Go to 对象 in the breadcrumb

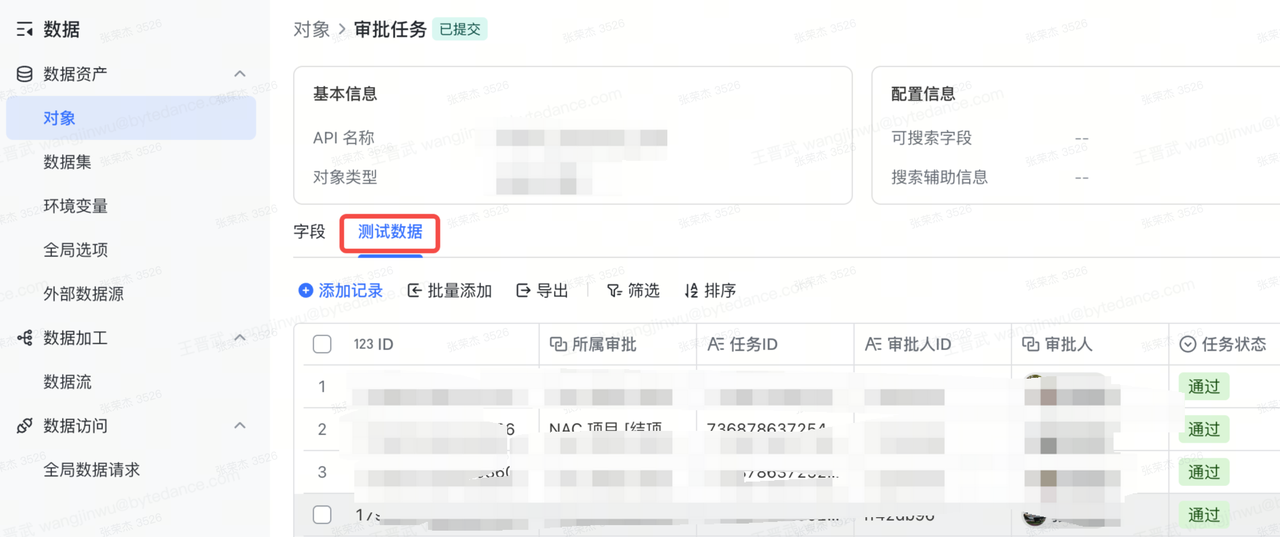(311, 29)
